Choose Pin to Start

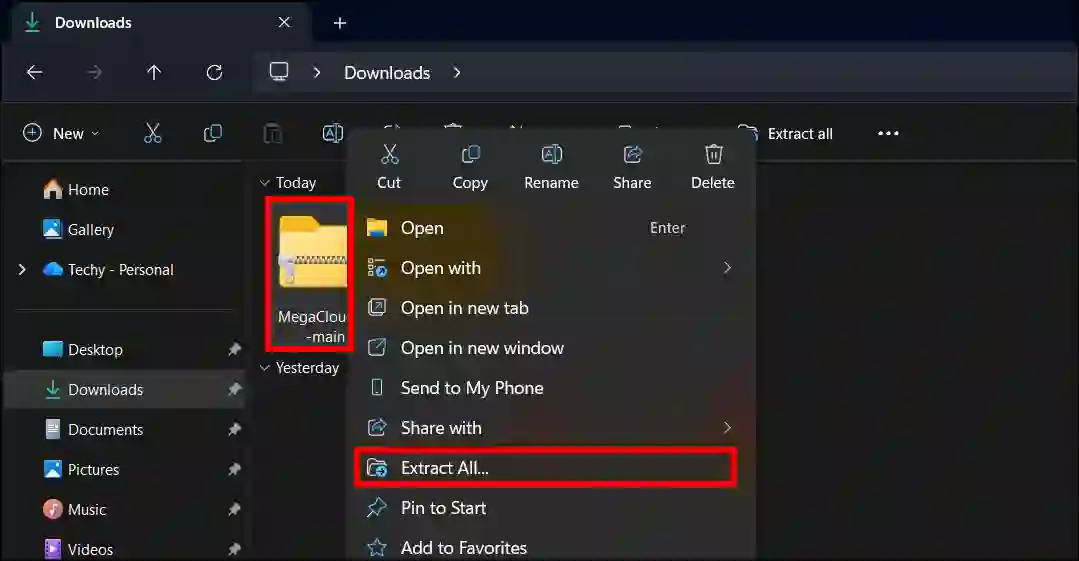click(546, 507)
